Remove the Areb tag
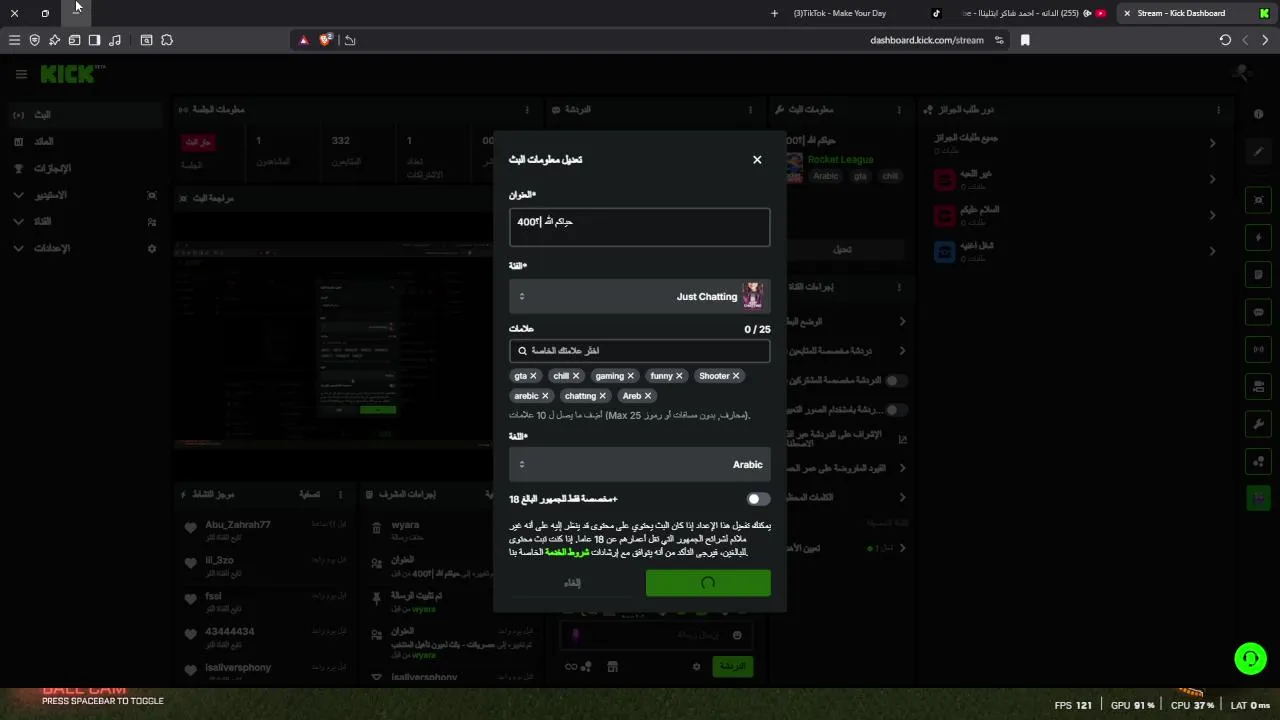The width and height of the screenshot is (1280, 720). pyautogui.click(x=648, y=396)
